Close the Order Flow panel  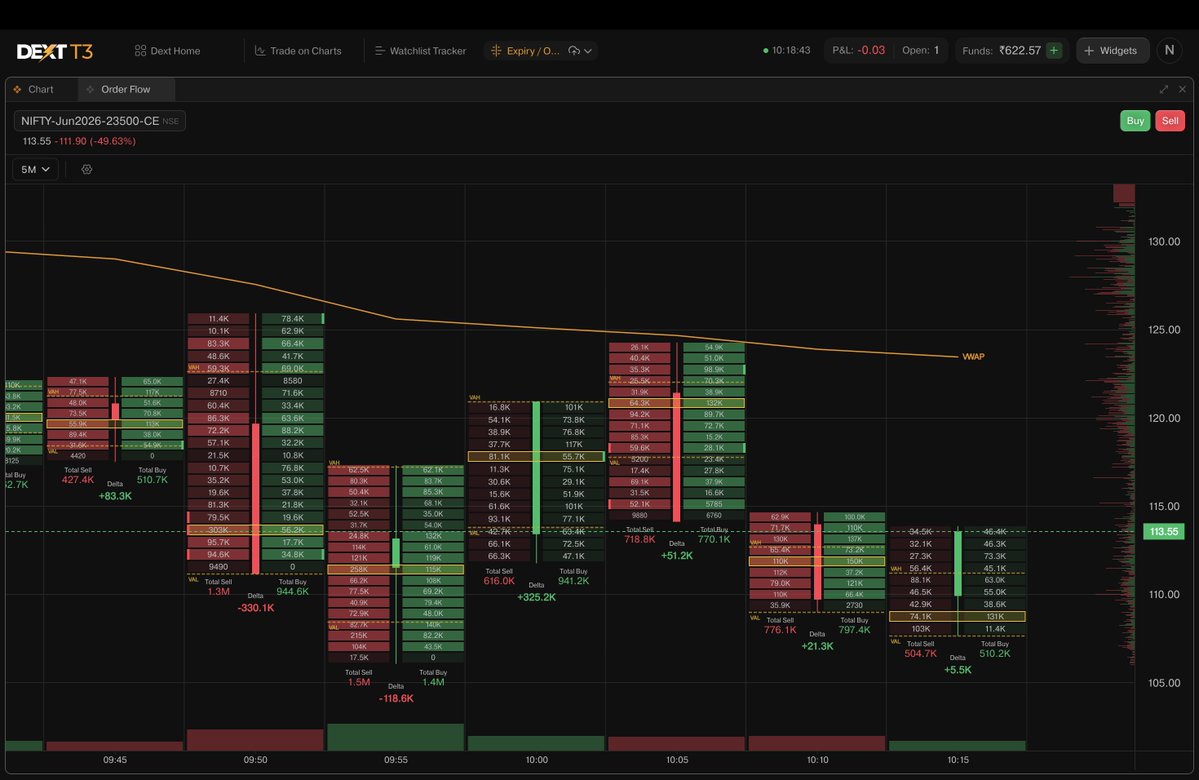coord(1182,89)
